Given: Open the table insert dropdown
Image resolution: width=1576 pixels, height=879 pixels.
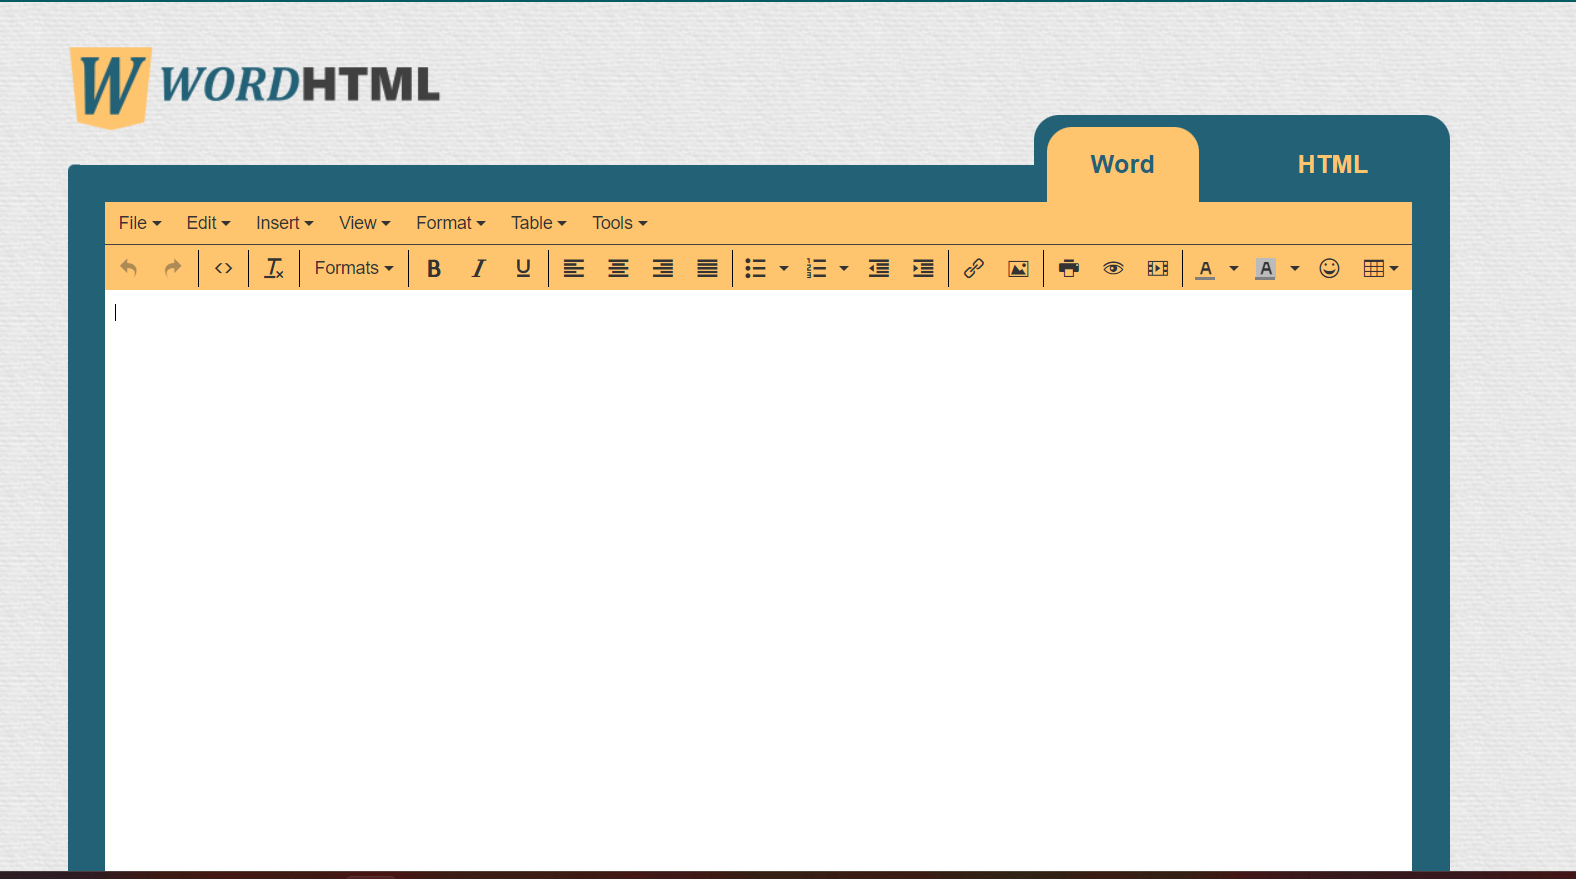Looking at the screenshot, I should click(1381, 268).
